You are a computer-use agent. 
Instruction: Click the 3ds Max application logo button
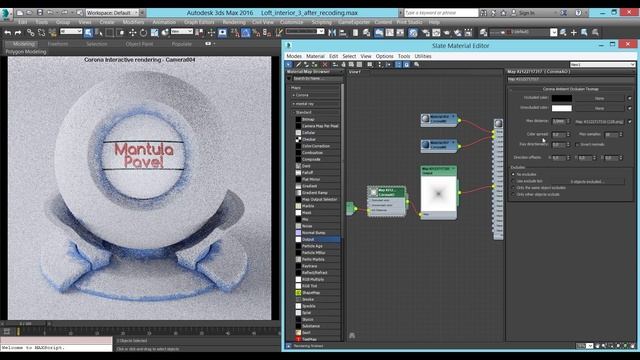click(6, 14)
